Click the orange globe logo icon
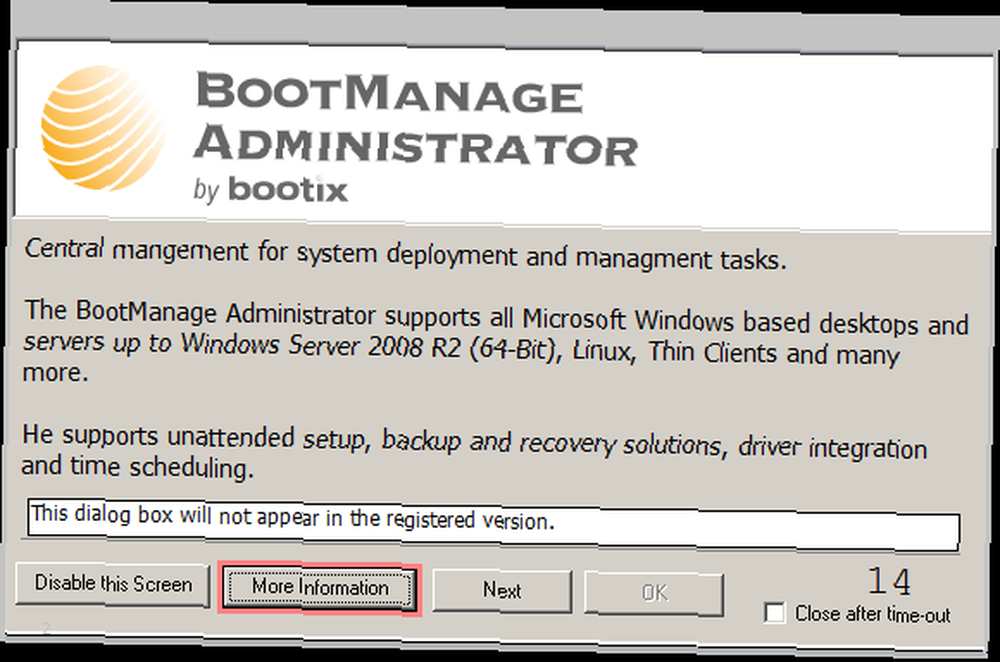The width and height of the screenshot is (1000, 662). click(103, 128)
